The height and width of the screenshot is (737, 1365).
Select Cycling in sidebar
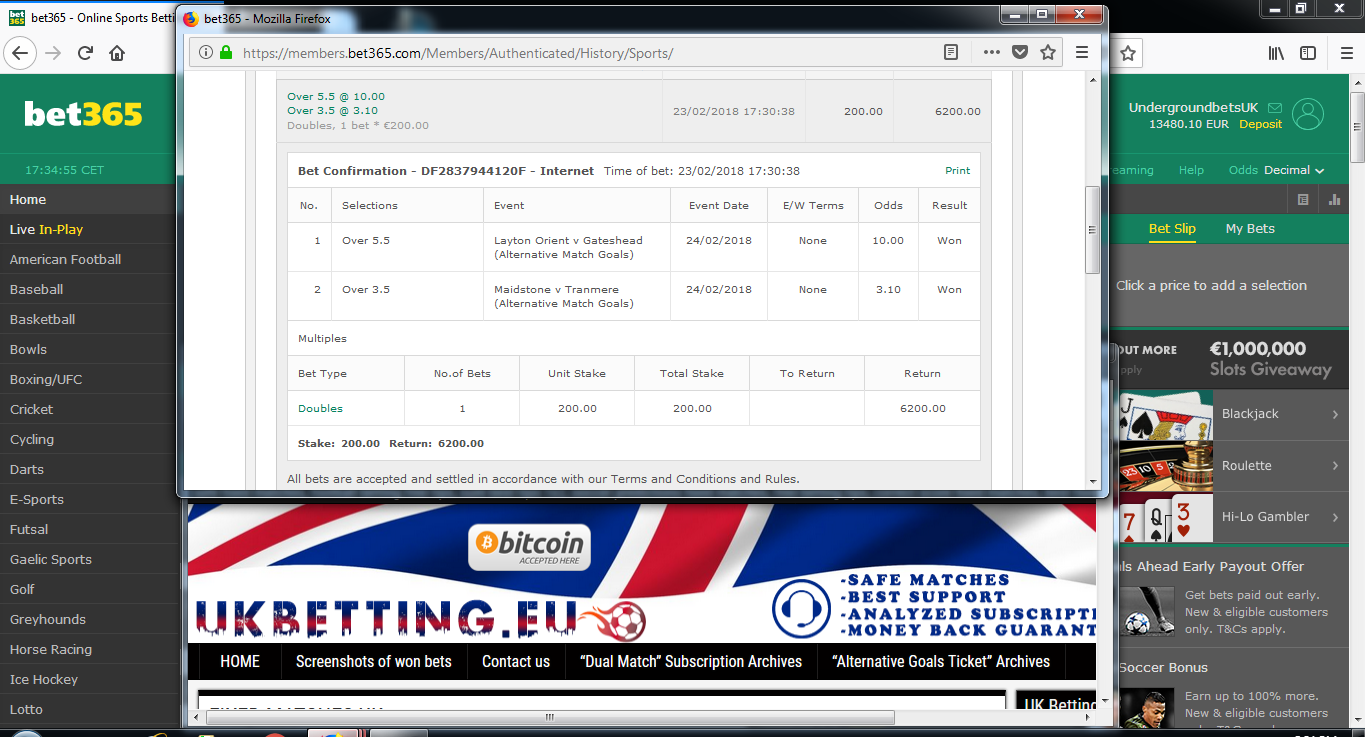tap(90, 439)
